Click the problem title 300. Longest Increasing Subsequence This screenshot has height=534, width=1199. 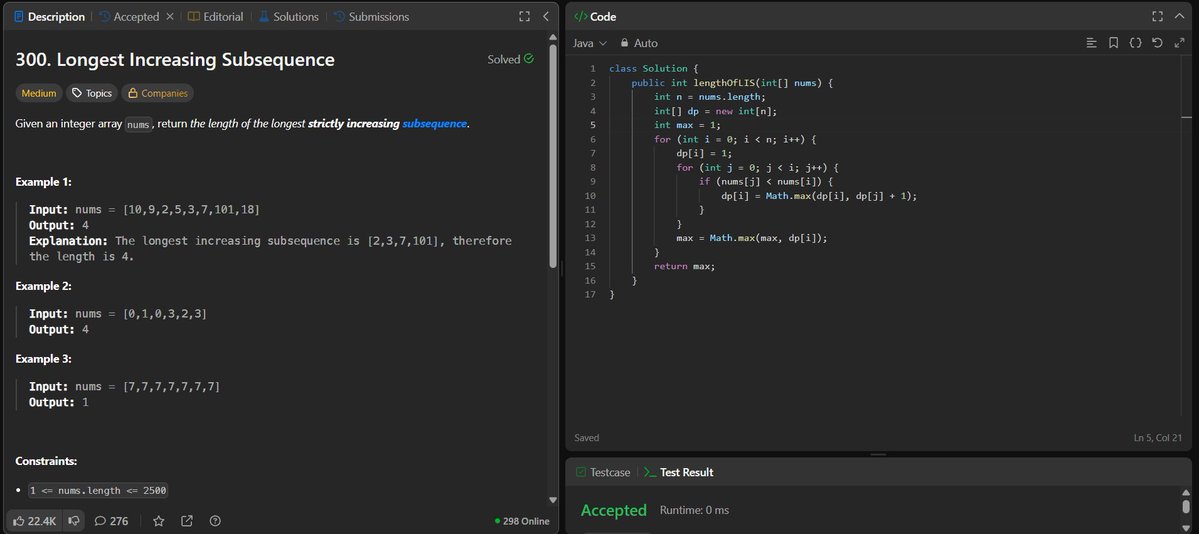[x=175, y=60]
